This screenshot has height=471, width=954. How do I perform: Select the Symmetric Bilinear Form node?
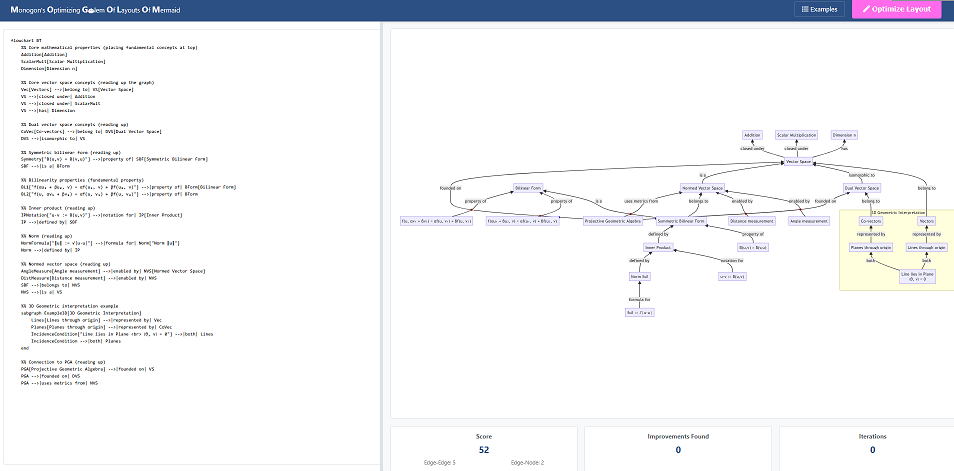point(682,221)
